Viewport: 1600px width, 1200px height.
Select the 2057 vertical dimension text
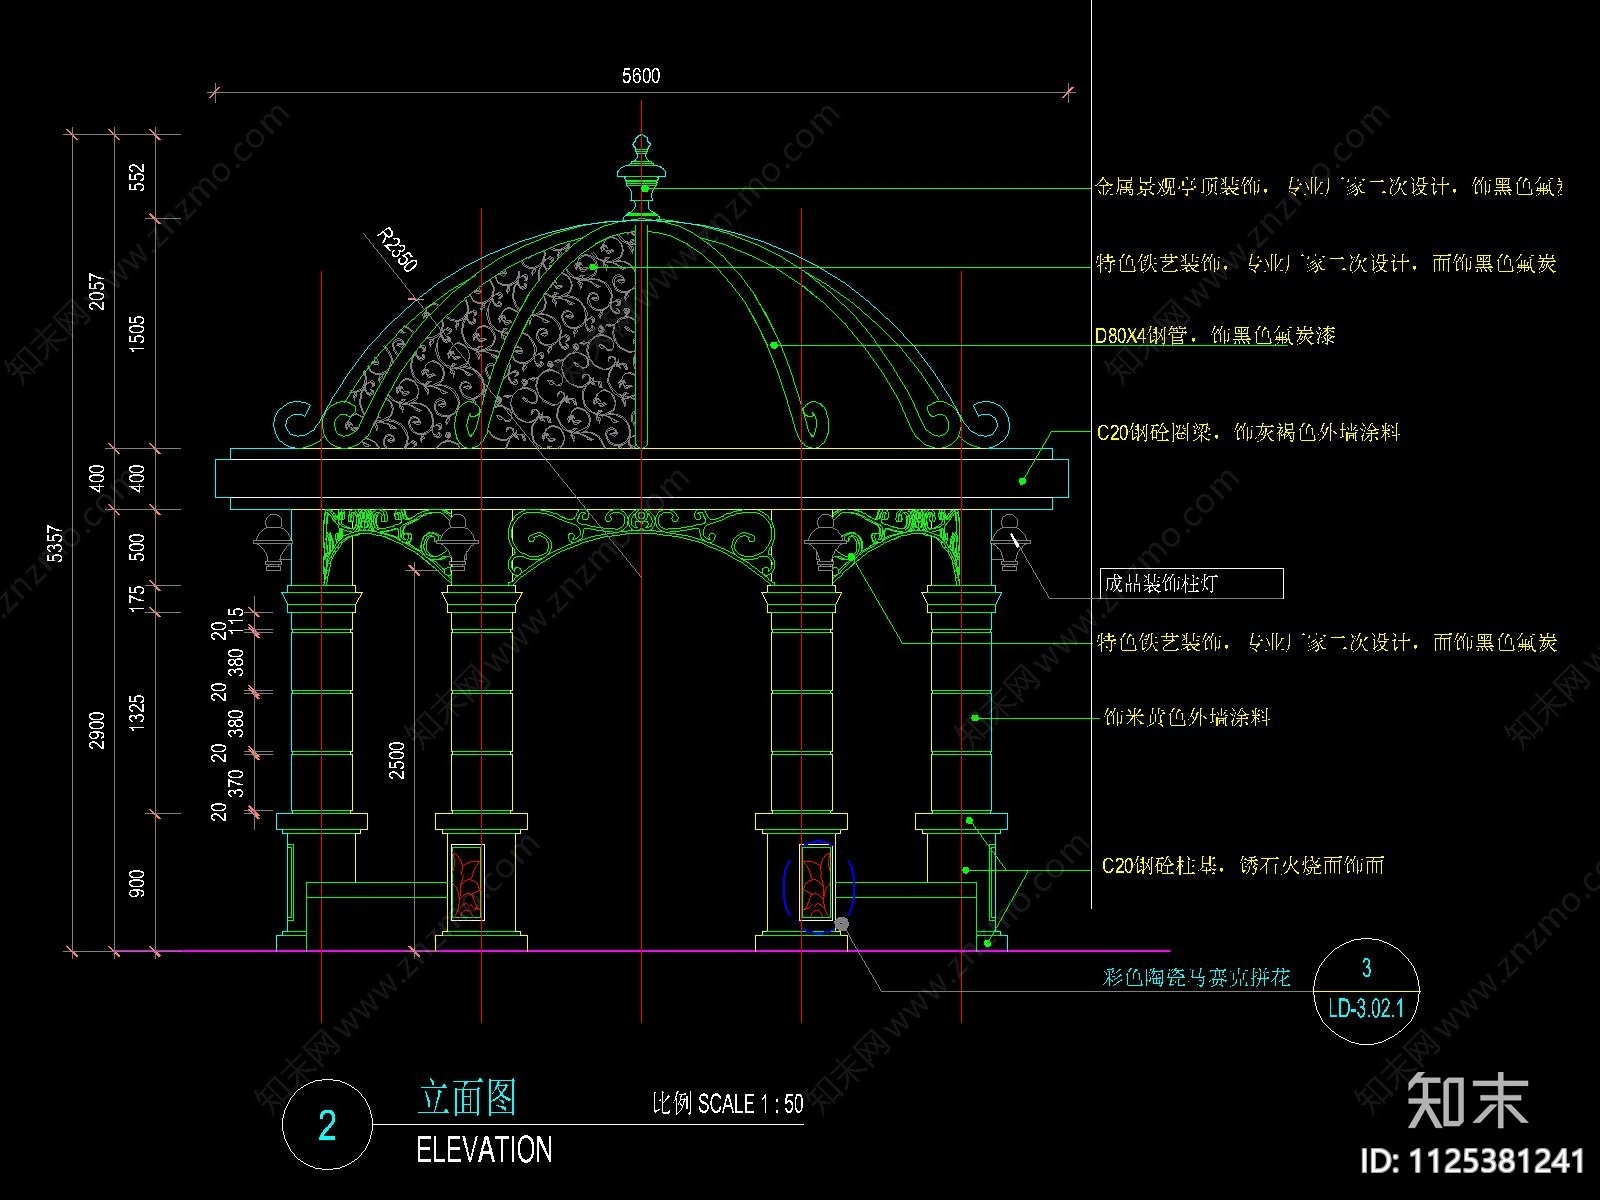(x=97, y=291)
